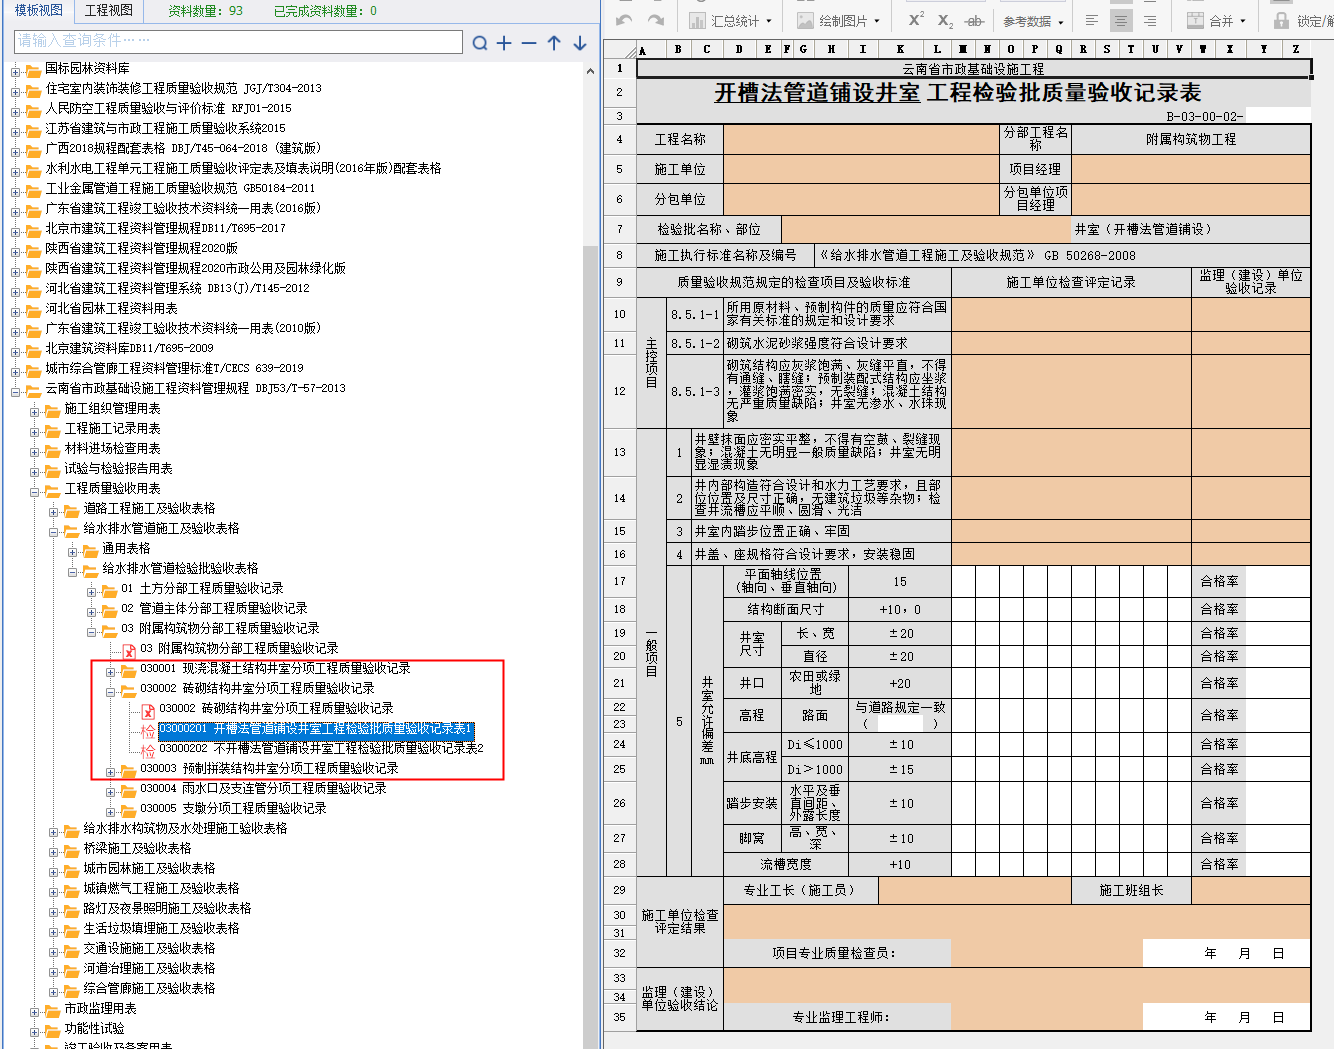Click the select-all corner of spreadsheet
The width and height of the screenshot is (1334, 1049).
point(619,49)
